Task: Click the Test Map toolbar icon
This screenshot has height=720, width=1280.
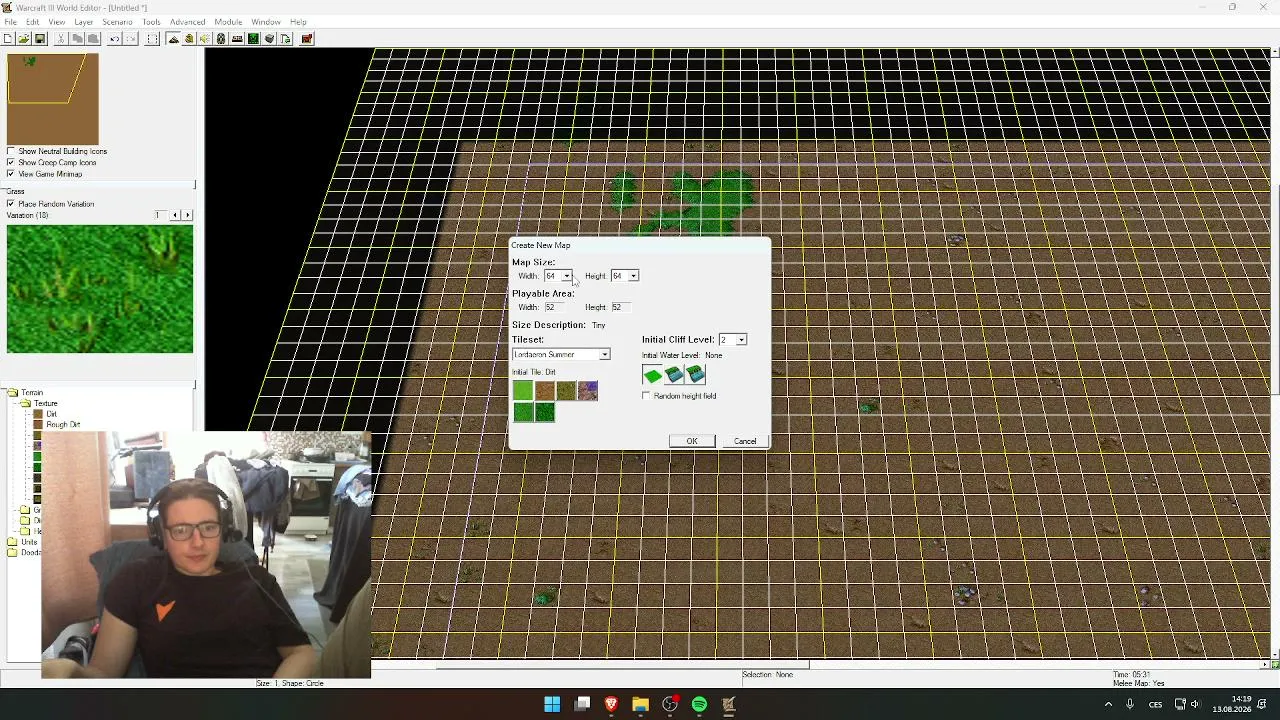Action: [307, 39]
